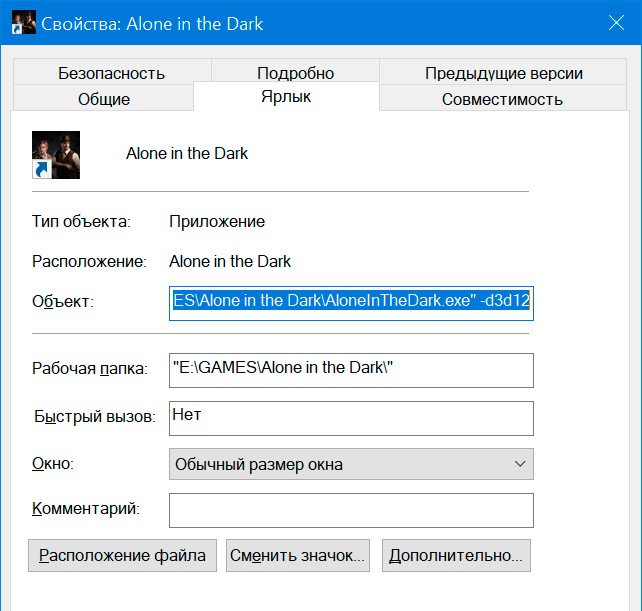
Task: Focus the Быстрый вызов hotkey field
Action: (351, 418)
